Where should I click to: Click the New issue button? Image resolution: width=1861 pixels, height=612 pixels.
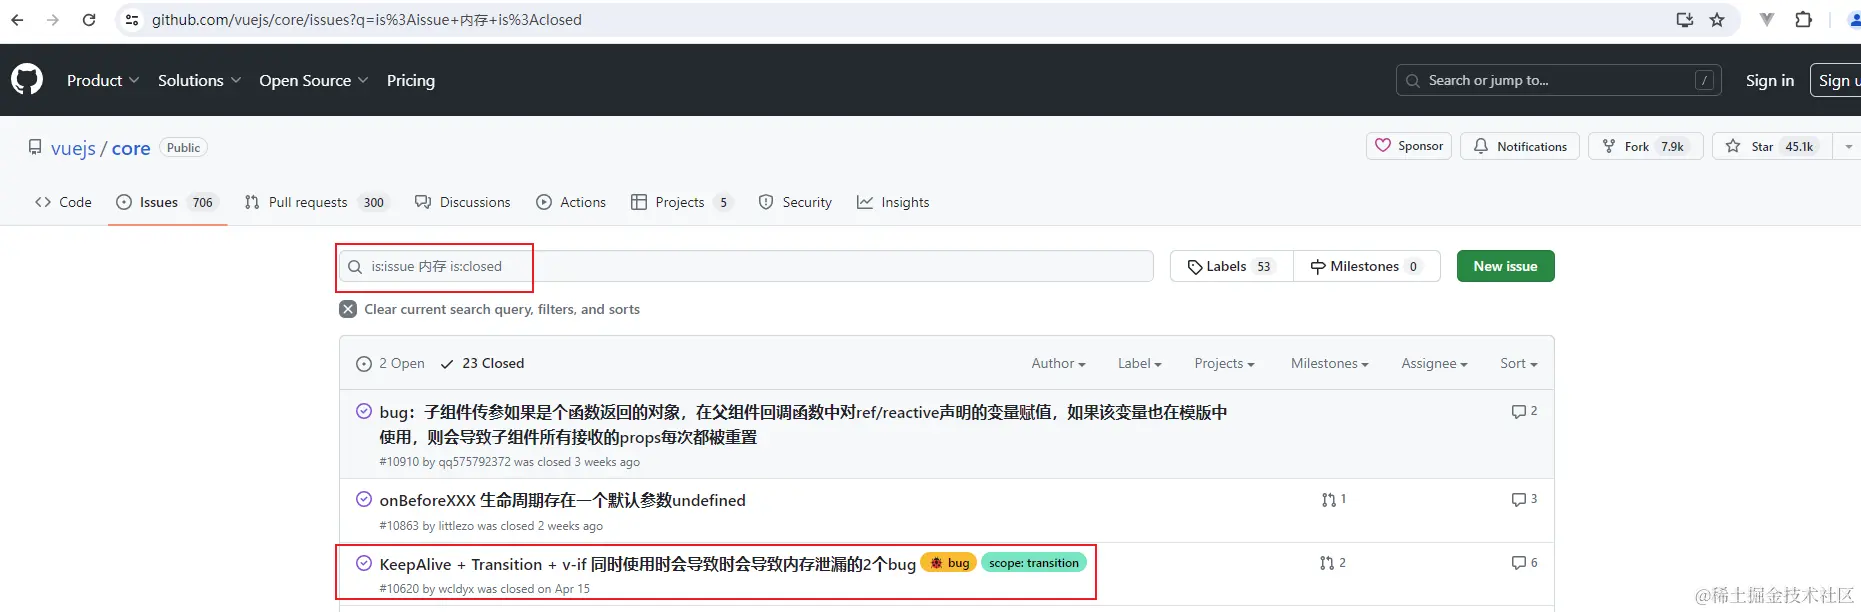pyautogui.click(x=1505, y=266)
